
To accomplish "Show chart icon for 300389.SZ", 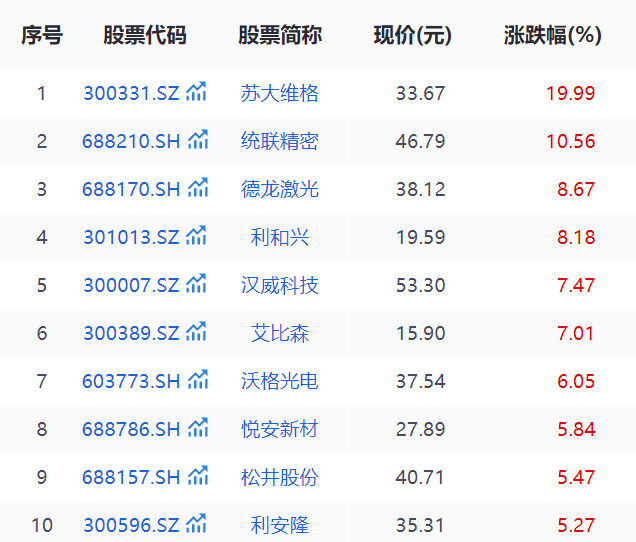I will pyautogui.click(x=197, y=333).
